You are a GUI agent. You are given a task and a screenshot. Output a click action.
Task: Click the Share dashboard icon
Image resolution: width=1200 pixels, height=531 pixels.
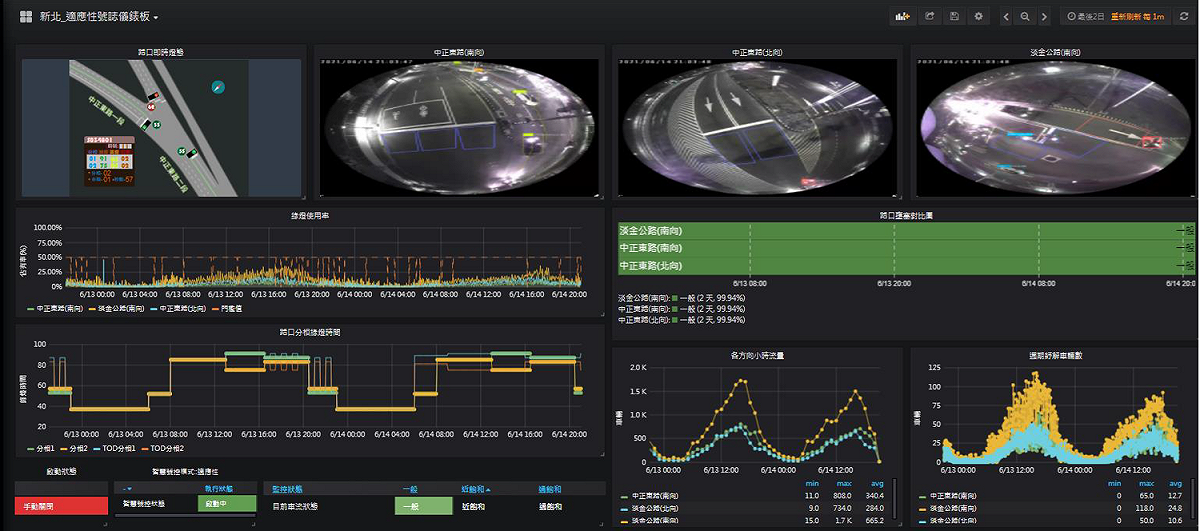(x=929, y=17)
